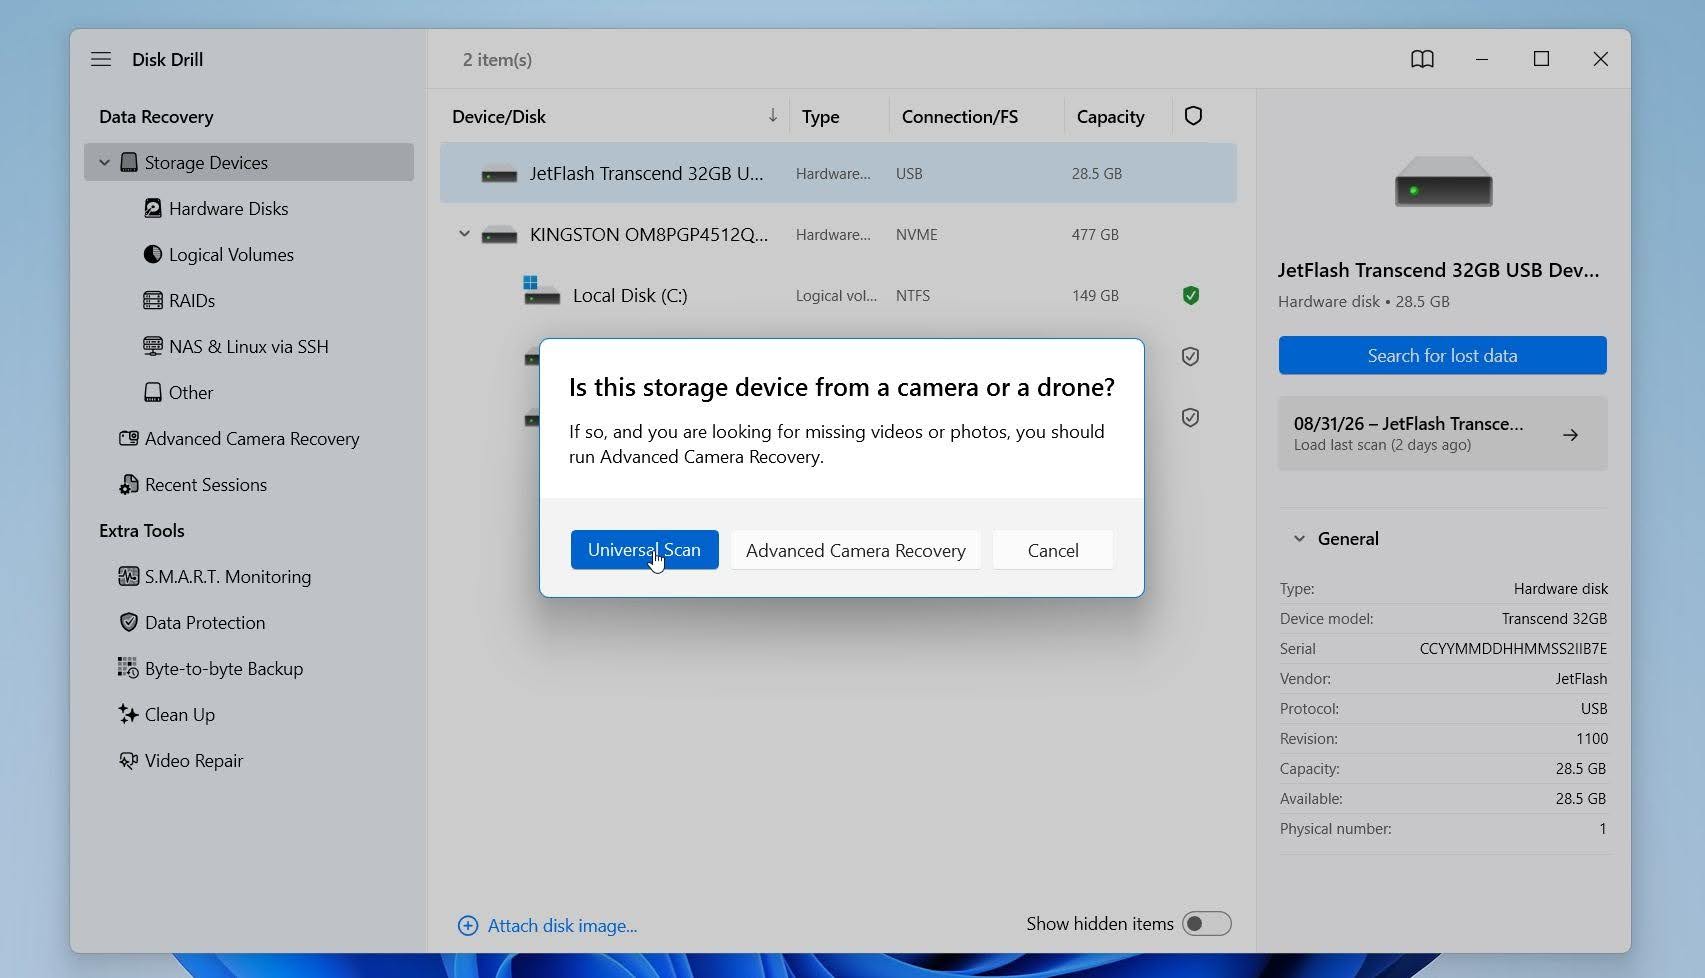
Task: Open the hamburger menu next to Disk Drill
Action: (x=101, y=59)
